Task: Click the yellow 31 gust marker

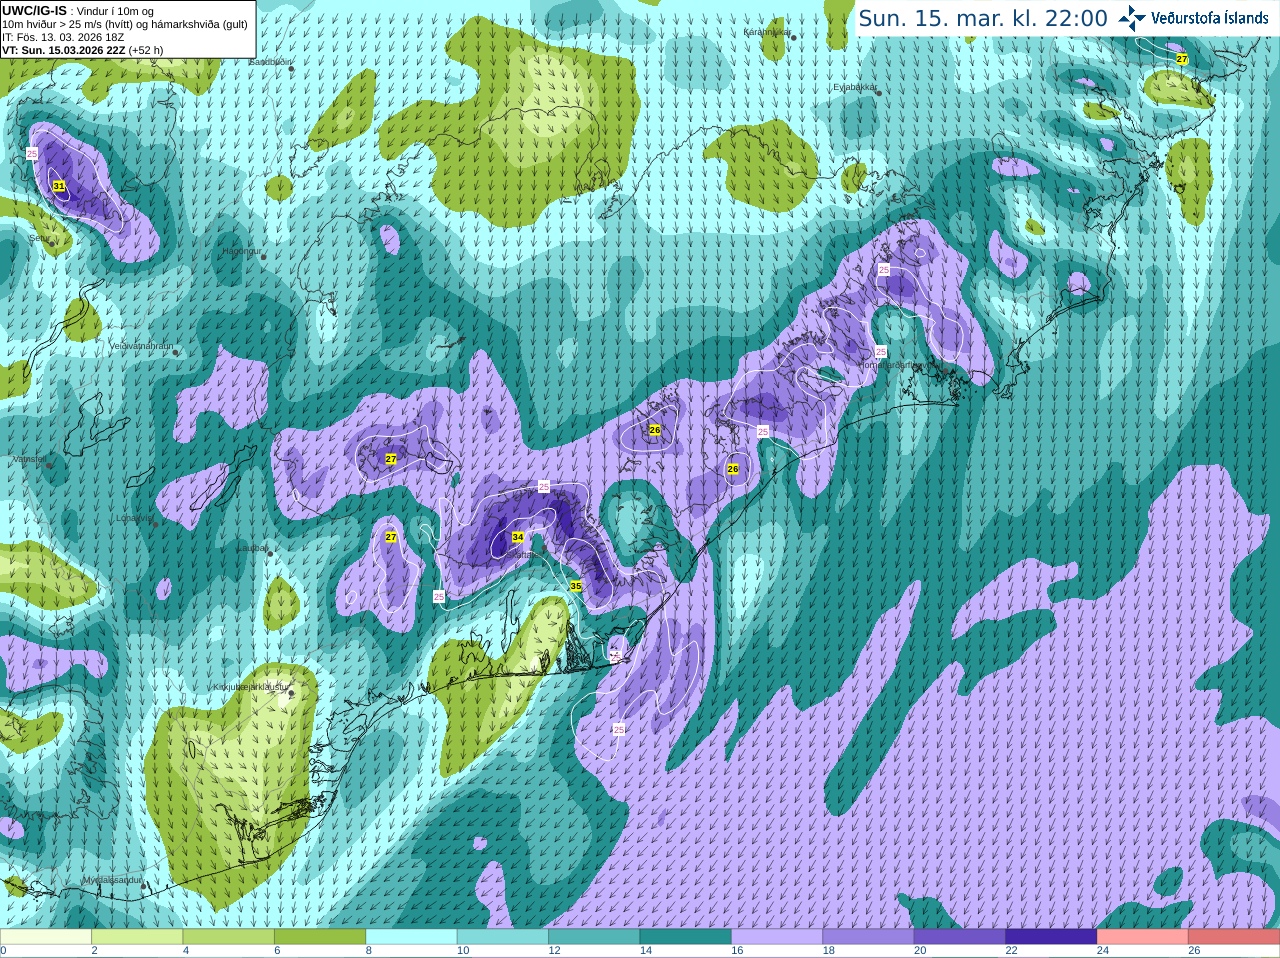Action: [x=59, y=186]
